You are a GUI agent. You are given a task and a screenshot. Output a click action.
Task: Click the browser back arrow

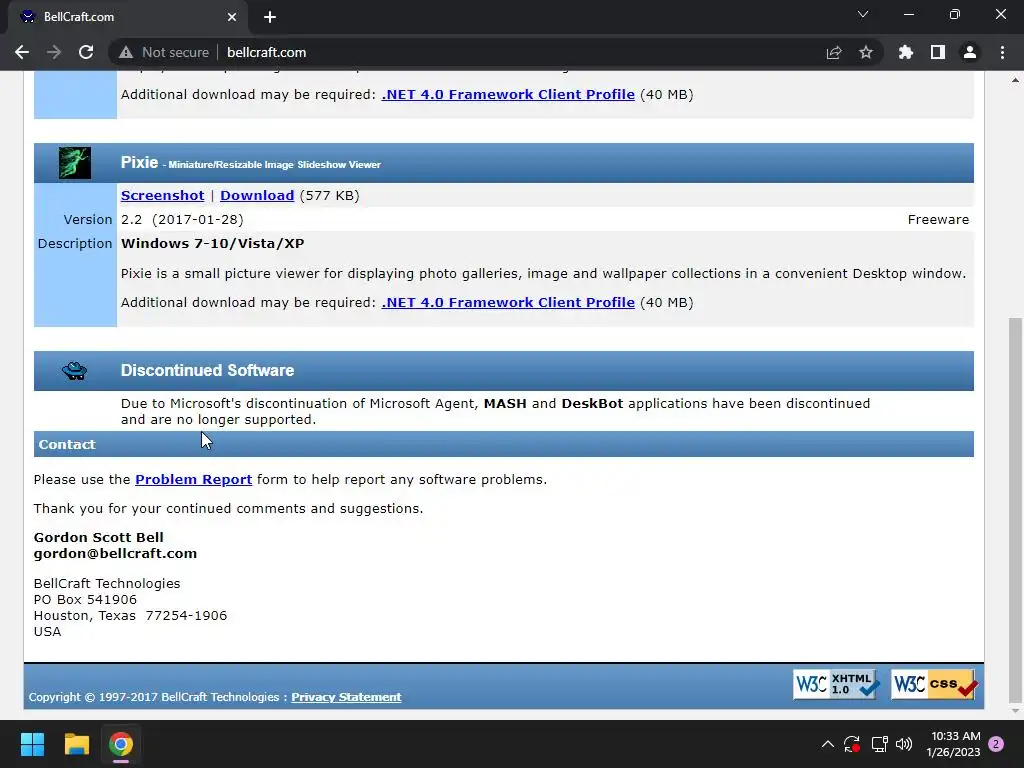click(x=22, y=52)
